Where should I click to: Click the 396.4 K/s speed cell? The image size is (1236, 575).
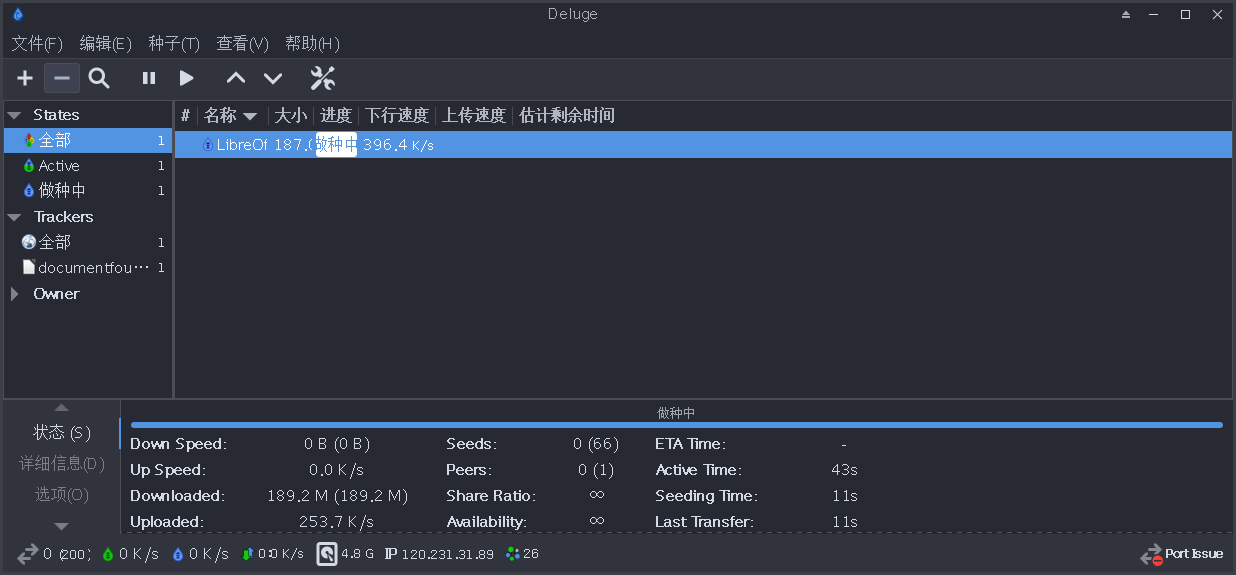[x=398, y=145]
